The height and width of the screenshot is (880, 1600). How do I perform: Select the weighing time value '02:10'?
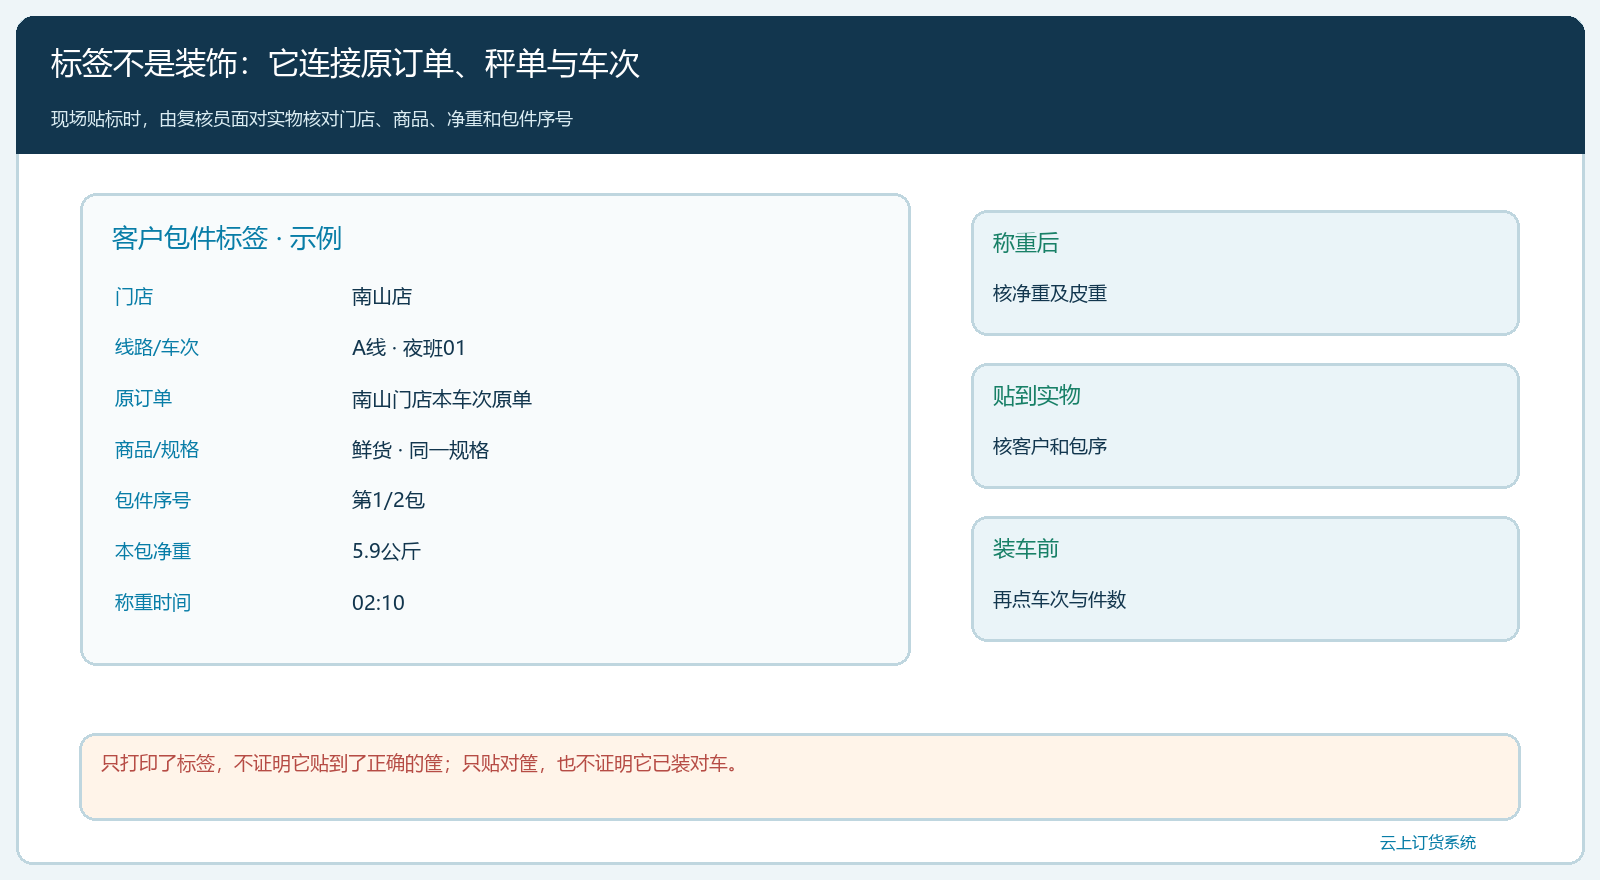tap(378, 602)
